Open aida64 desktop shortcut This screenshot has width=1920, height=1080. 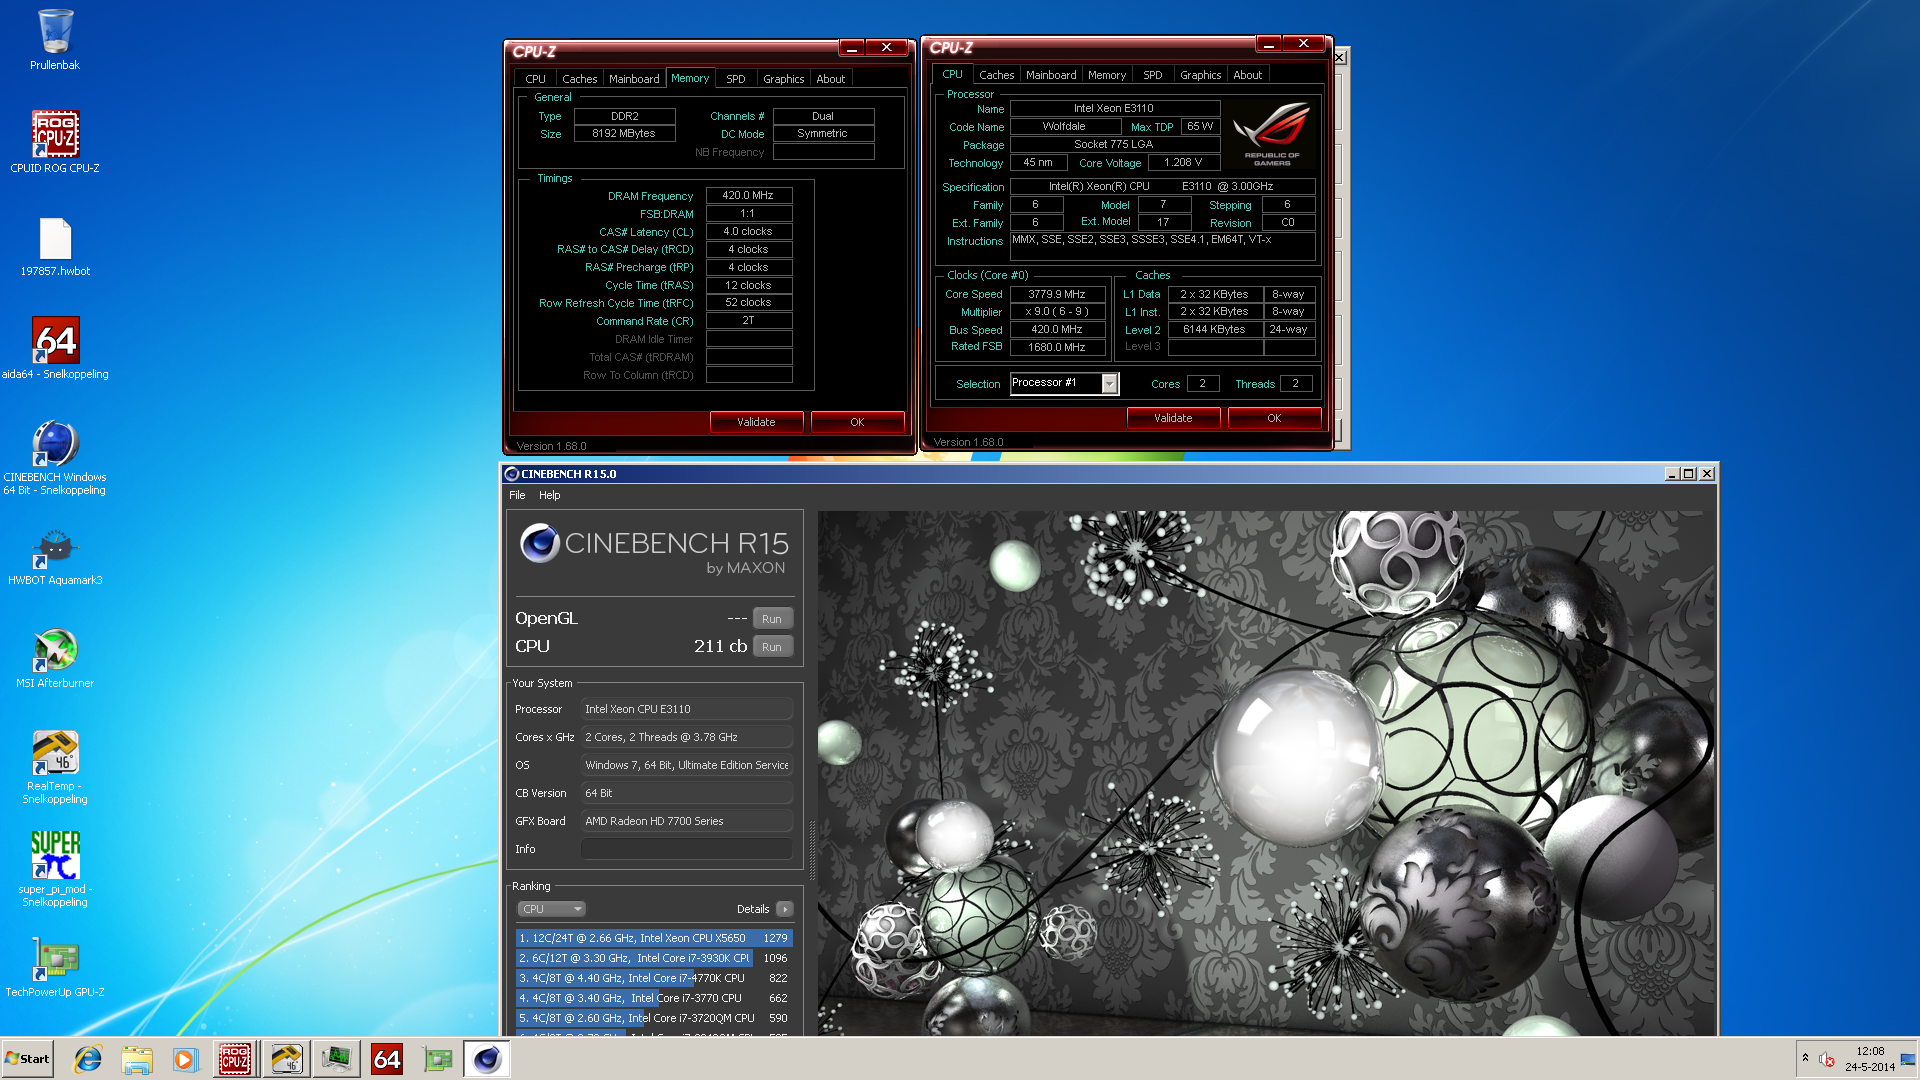pos(55,348)
